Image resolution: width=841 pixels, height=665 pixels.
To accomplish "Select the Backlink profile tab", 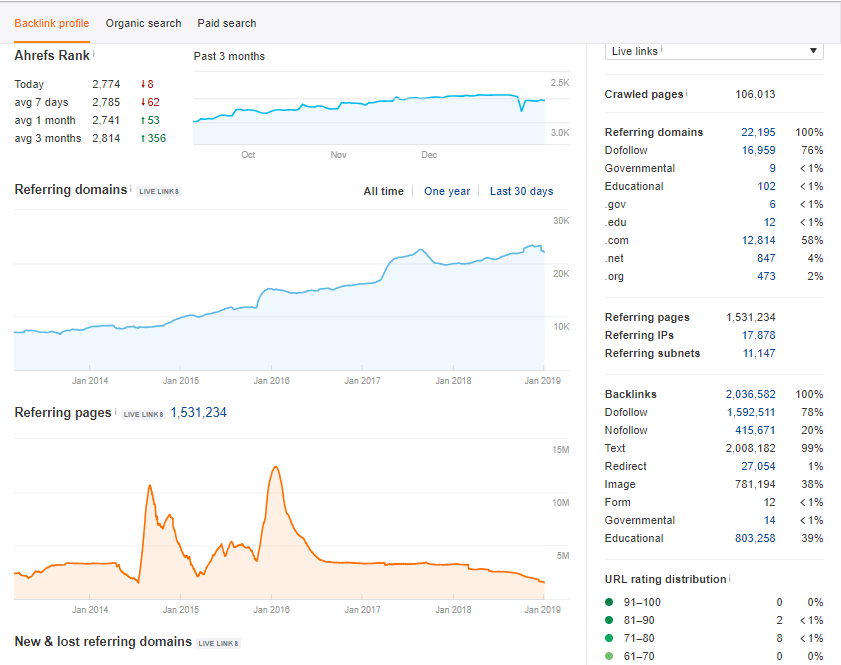I will [x=51, y=23].
